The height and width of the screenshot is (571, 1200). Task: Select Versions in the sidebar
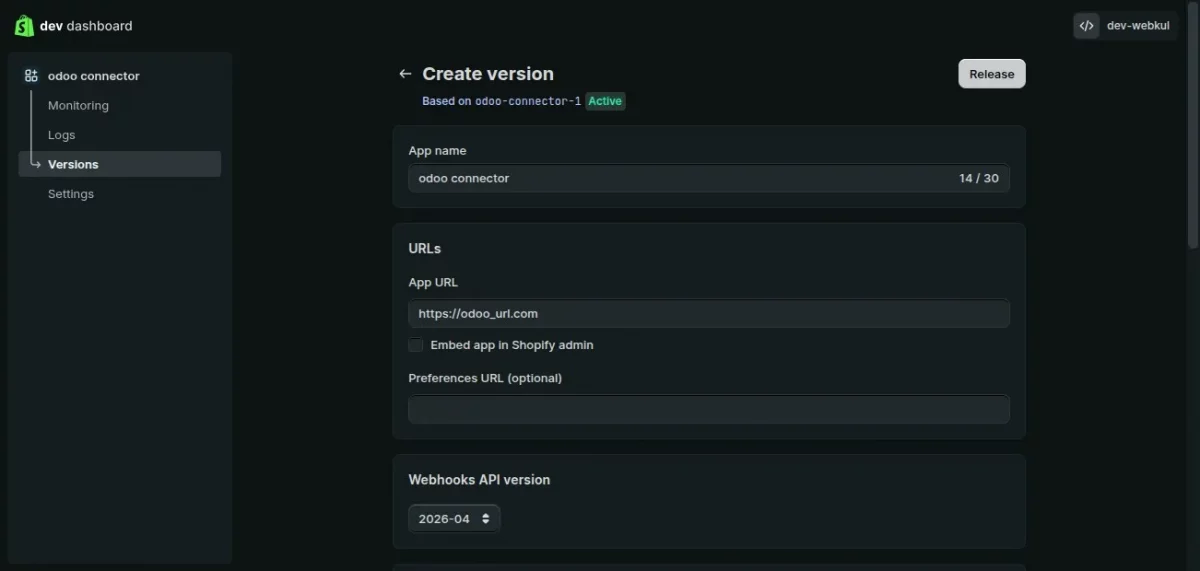(x=120, y=164)
